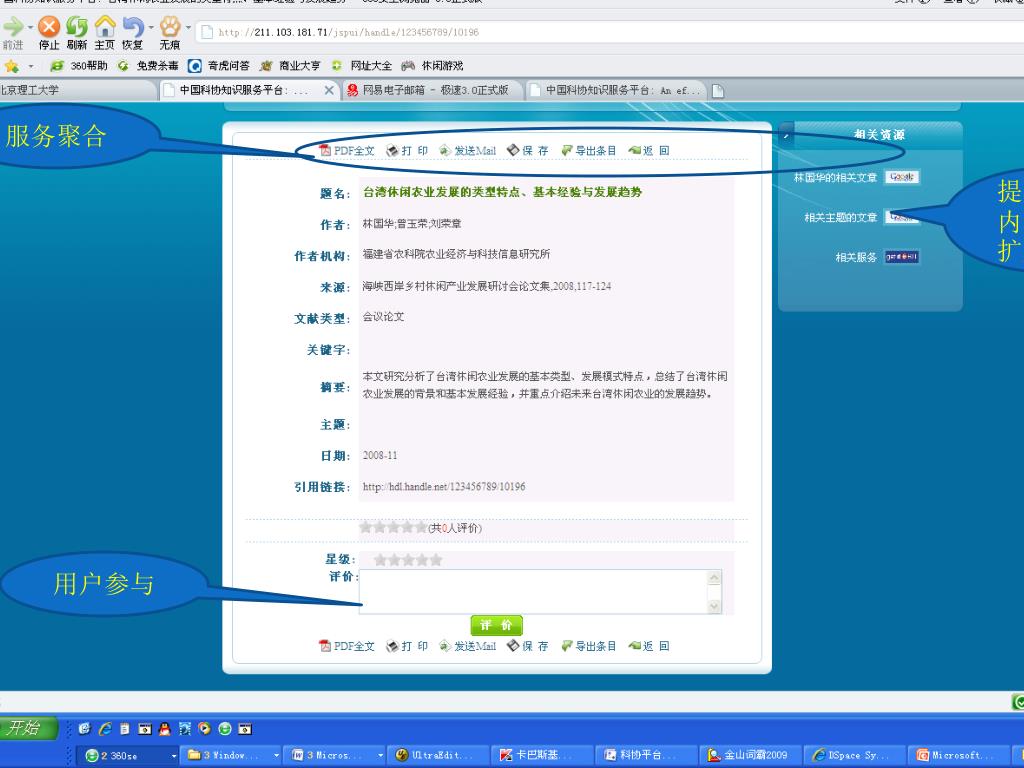
Task: Open Microsoft Word taskbar group
Action: 335,756
